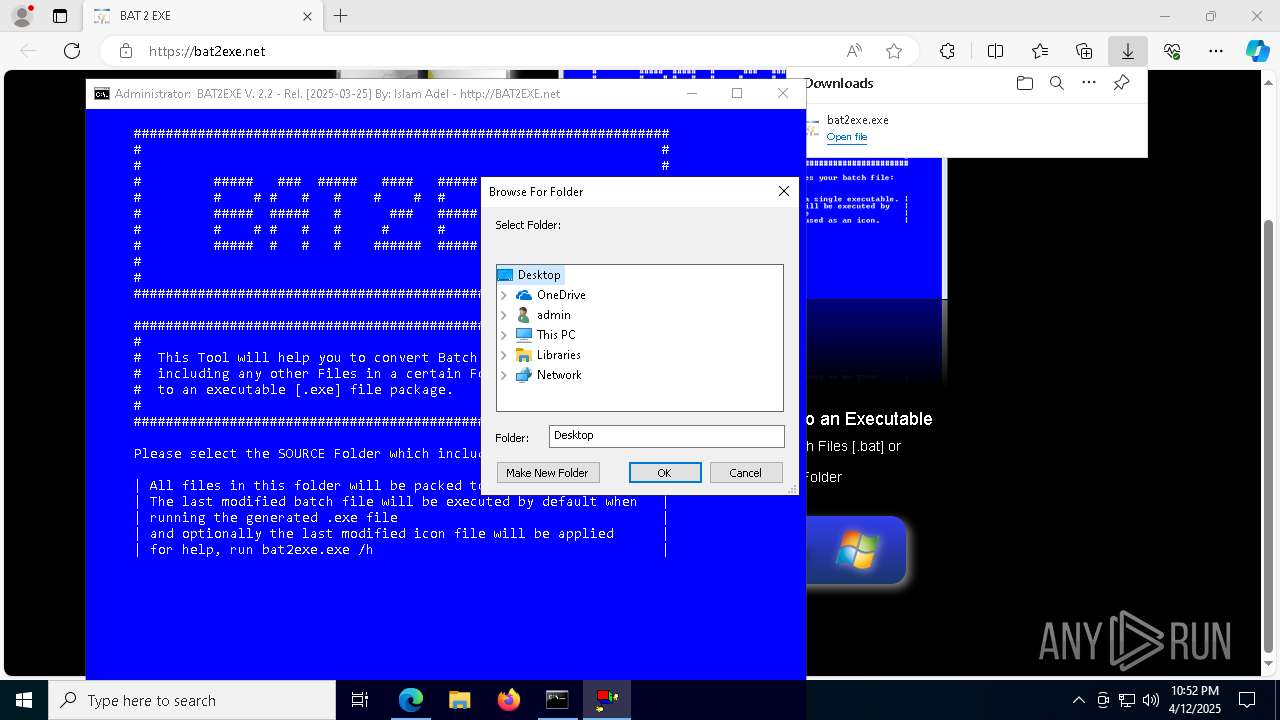
Task: Click Open file link for bat2exe.exe
Action: coord(847,137)
